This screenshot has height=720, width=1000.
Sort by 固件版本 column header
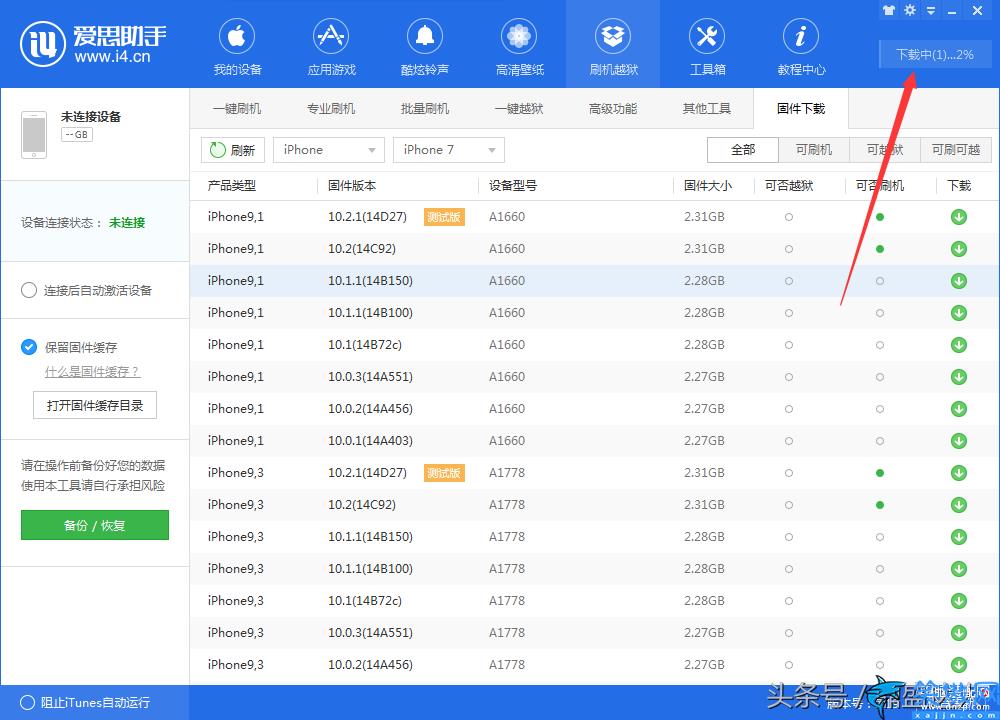click(352, 186)
